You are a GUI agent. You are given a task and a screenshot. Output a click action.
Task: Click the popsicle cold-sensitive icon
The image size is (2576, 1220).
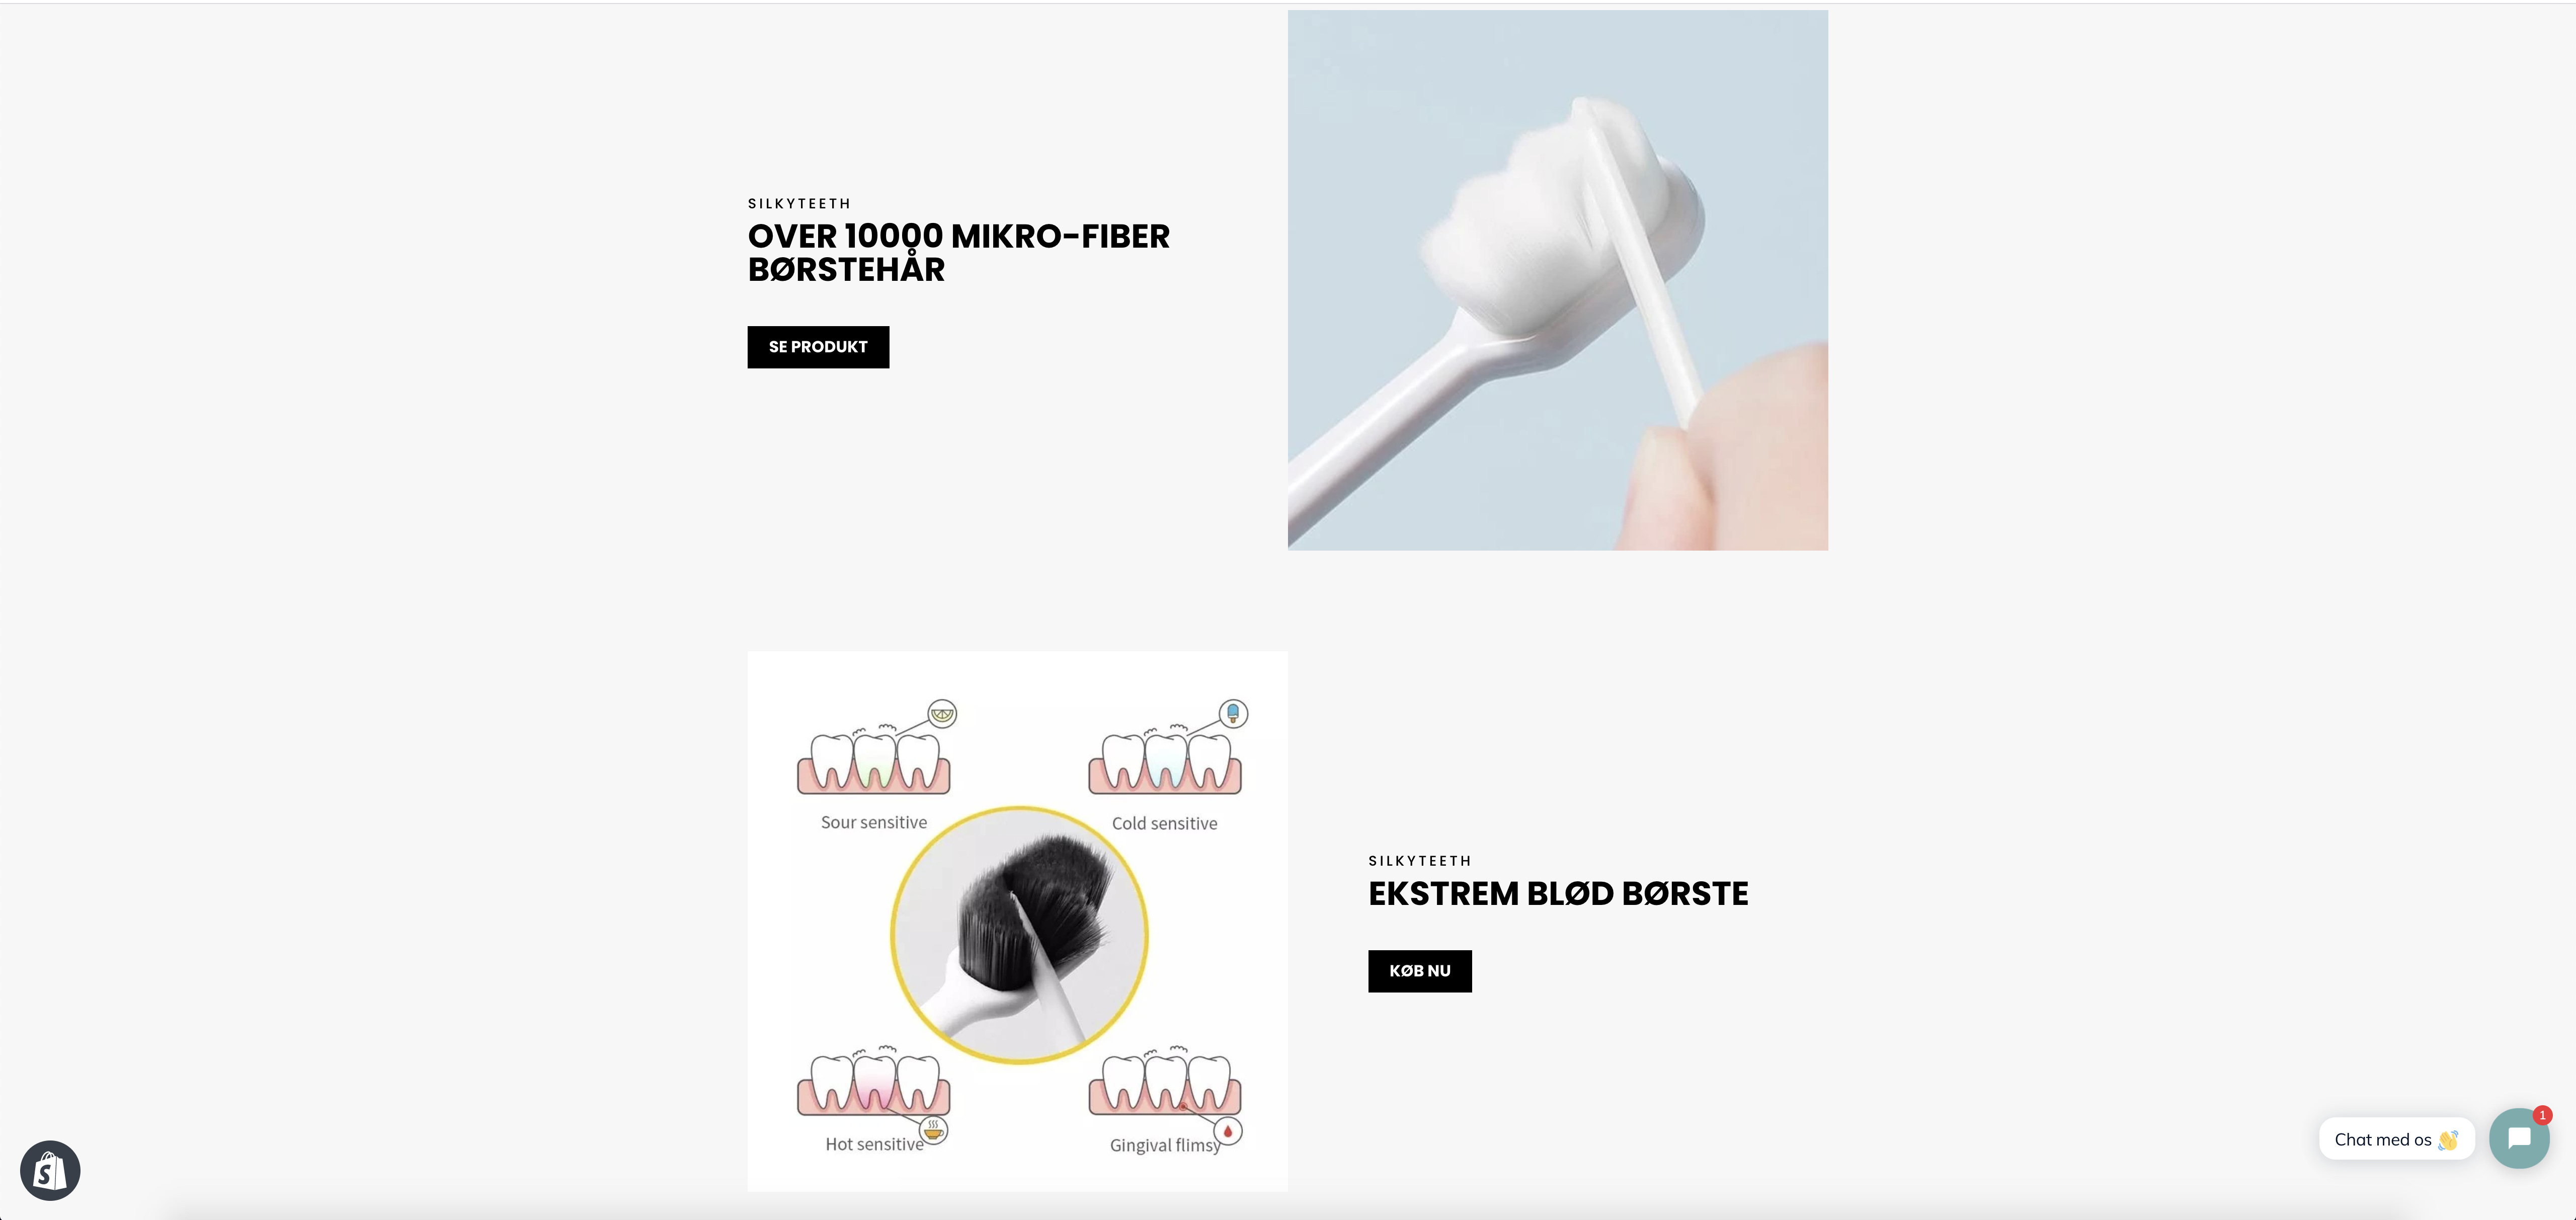click(x=1233, y=714)
